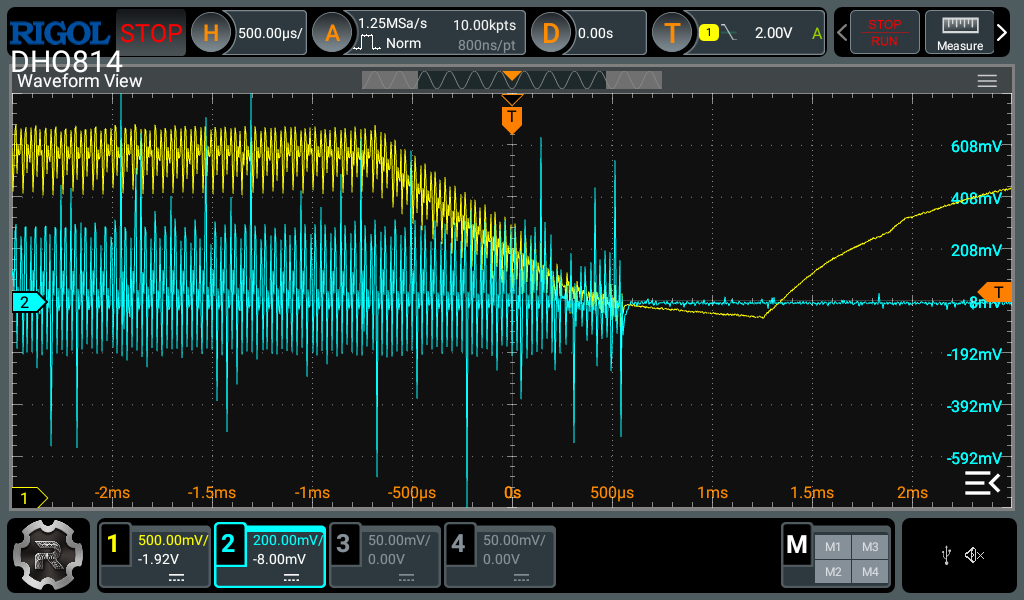Click the orange H horizontal timebase icon
The width and height of the screenshot is (1024, 600).
(x=210, y=33)
